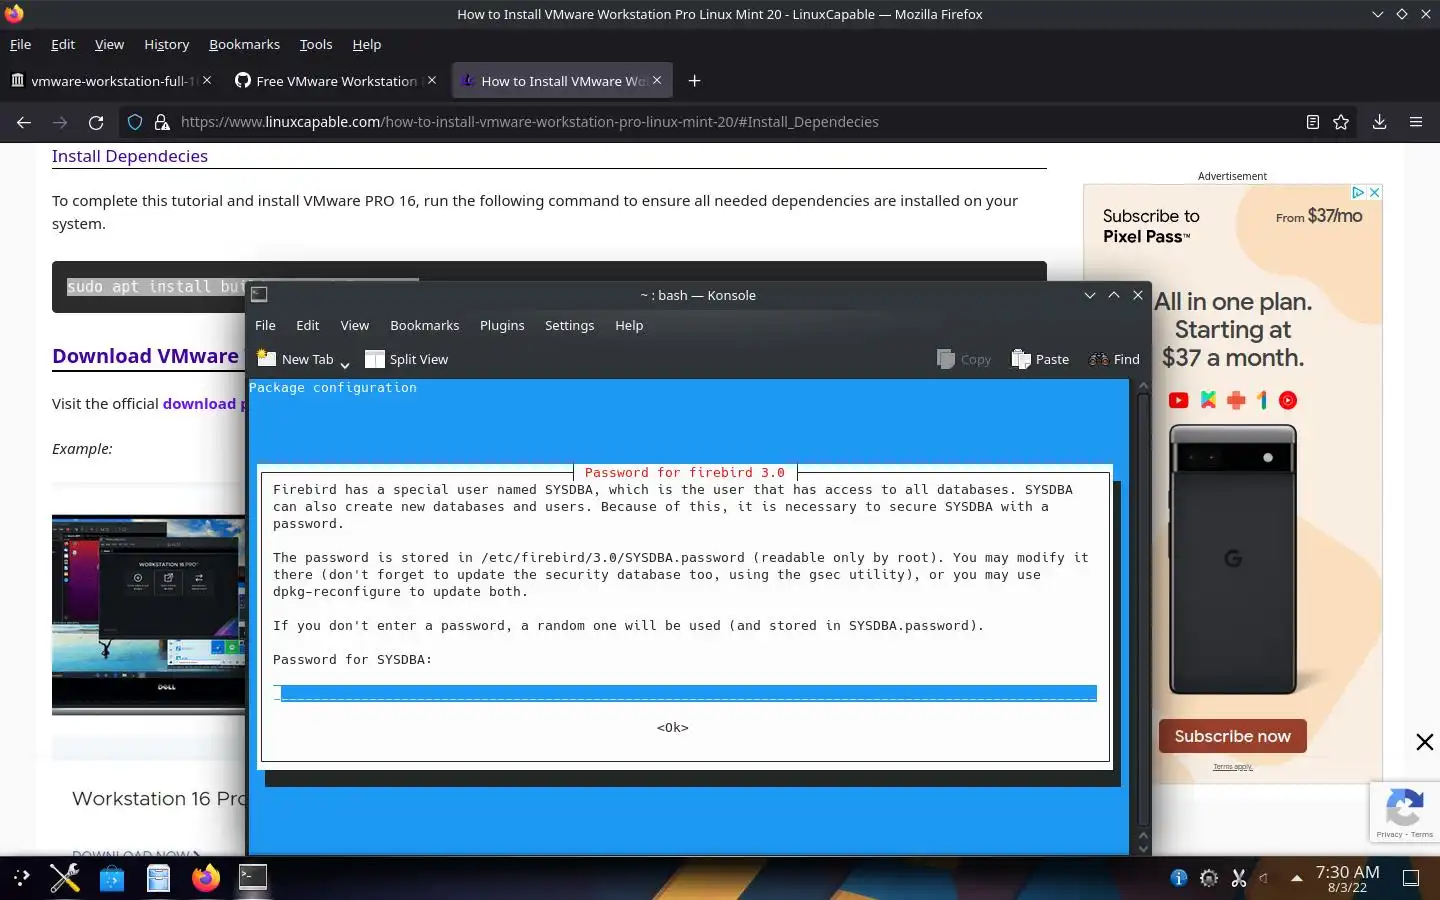Open Konsole Edit menu
The height and width of the screenshot is (900, 1440).
coord(308,325)
